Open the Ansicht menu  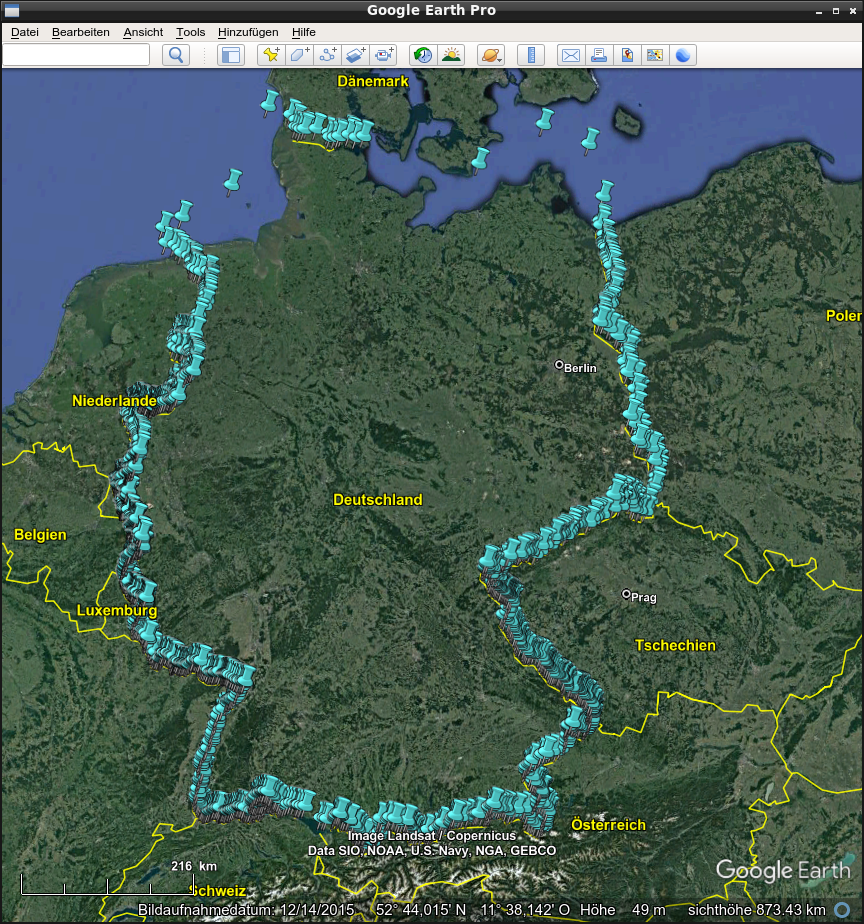(143, 32)
